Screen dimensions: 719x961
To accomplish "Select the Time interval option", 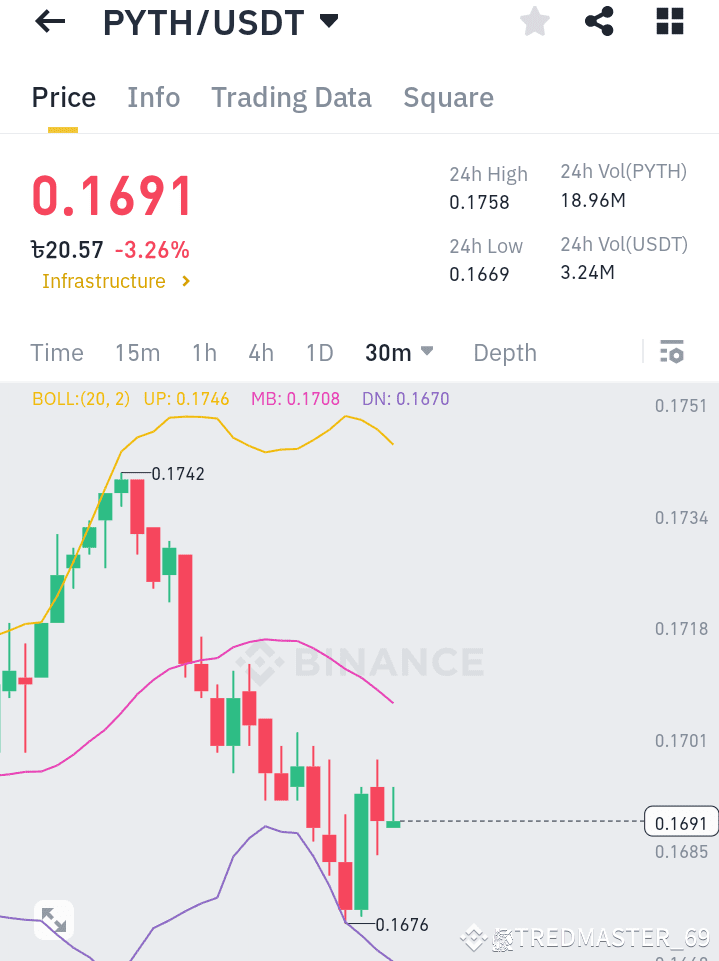I will (56, 352).
